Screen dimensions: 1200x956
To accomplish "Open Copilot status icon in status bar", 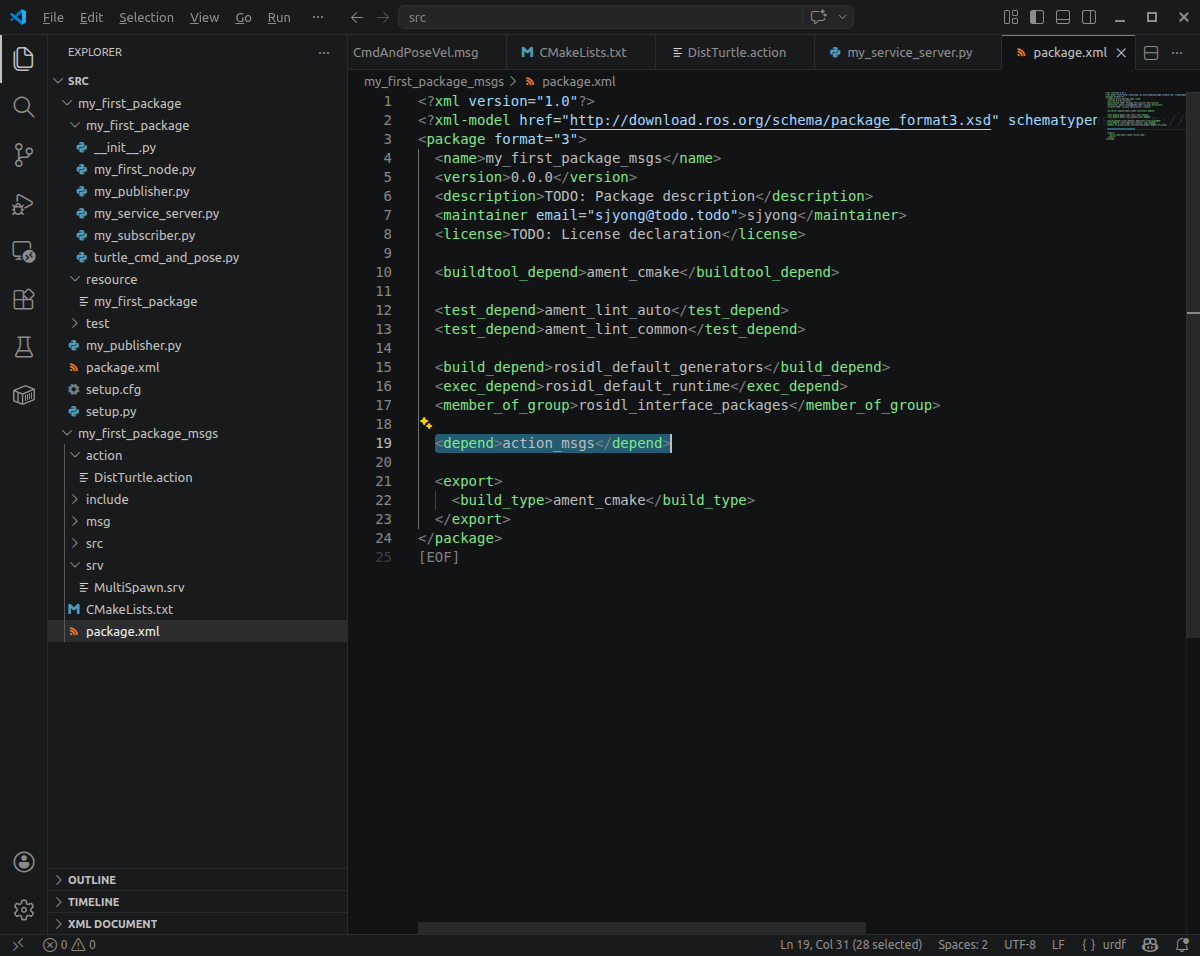I will [x=1151, y=945].
